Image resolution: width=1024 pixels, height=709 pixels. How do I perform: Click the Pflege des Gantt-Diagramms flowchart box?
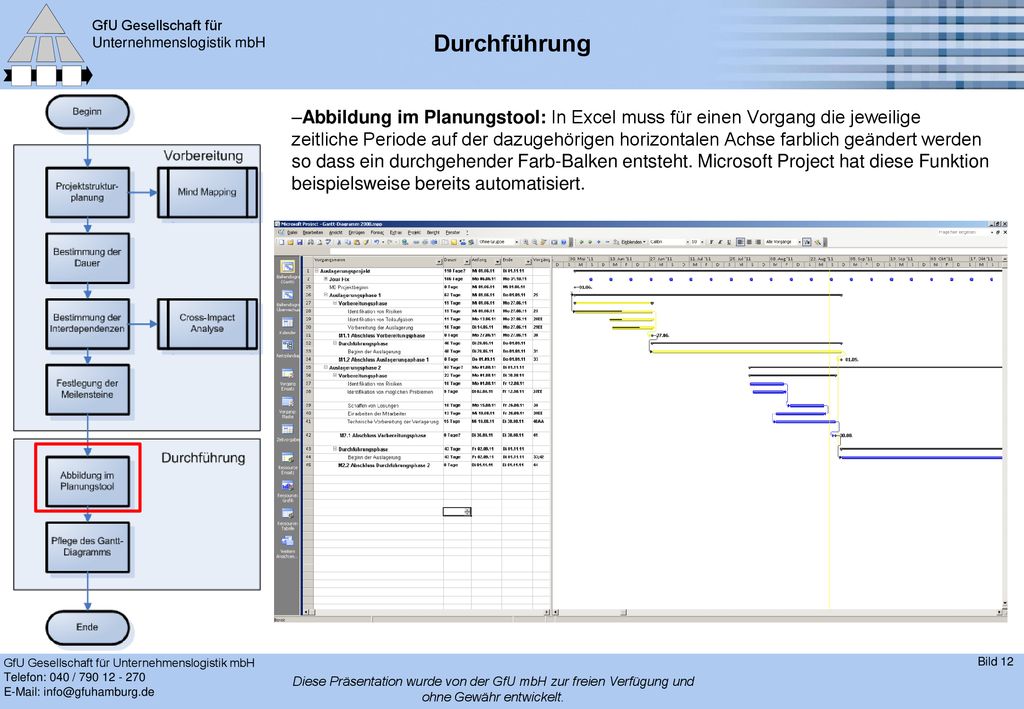pos(88,546)
